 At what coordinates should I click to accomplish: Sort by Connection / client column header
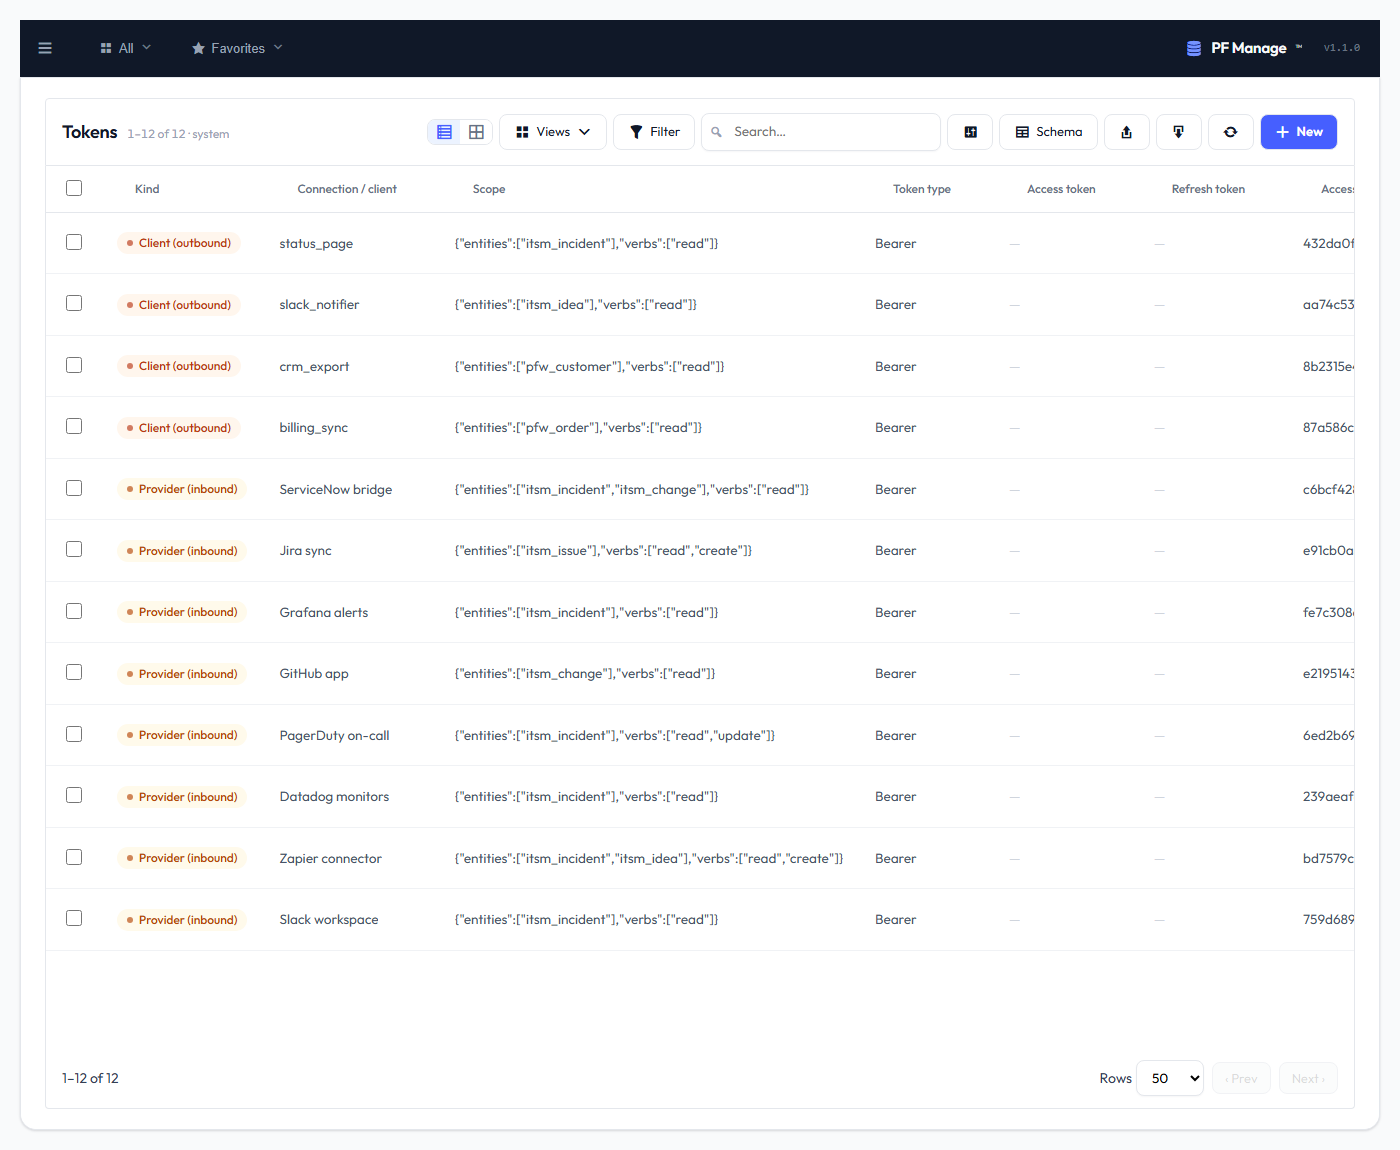pyautogui.click(x=347, y=189)
